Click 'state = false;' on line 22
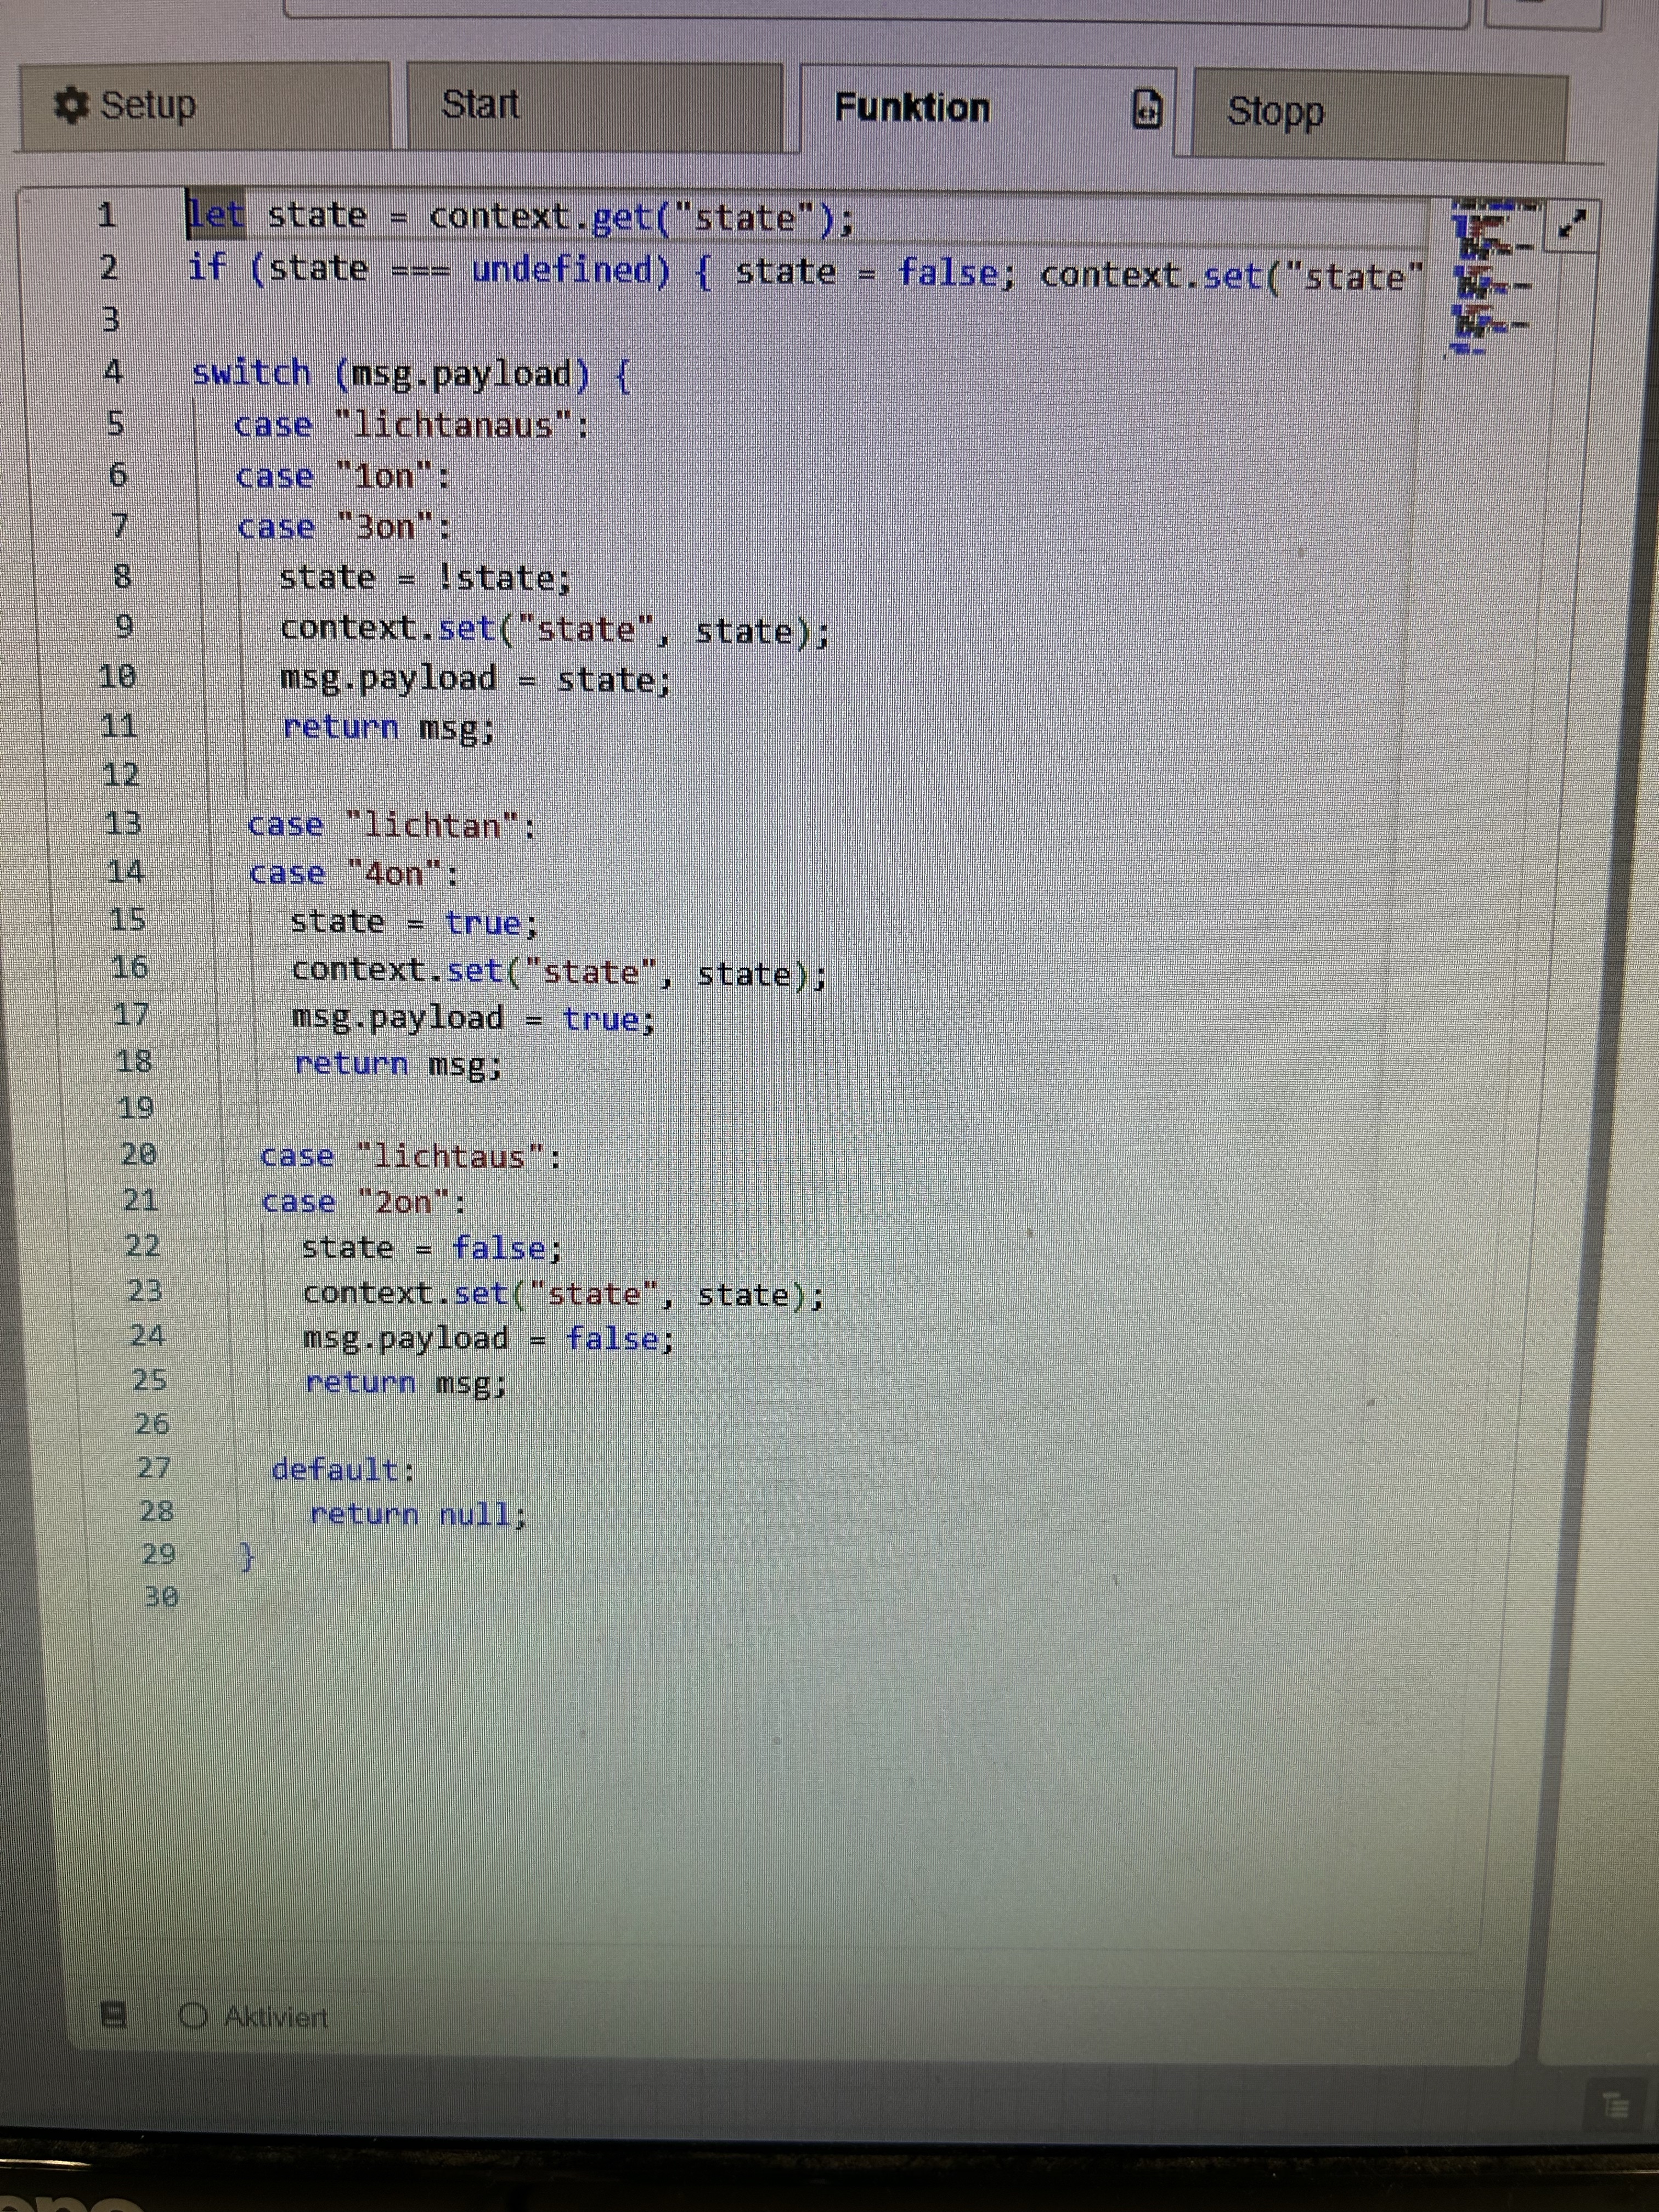This screenshot has height=2212, width=1659. click(432, 1247)
